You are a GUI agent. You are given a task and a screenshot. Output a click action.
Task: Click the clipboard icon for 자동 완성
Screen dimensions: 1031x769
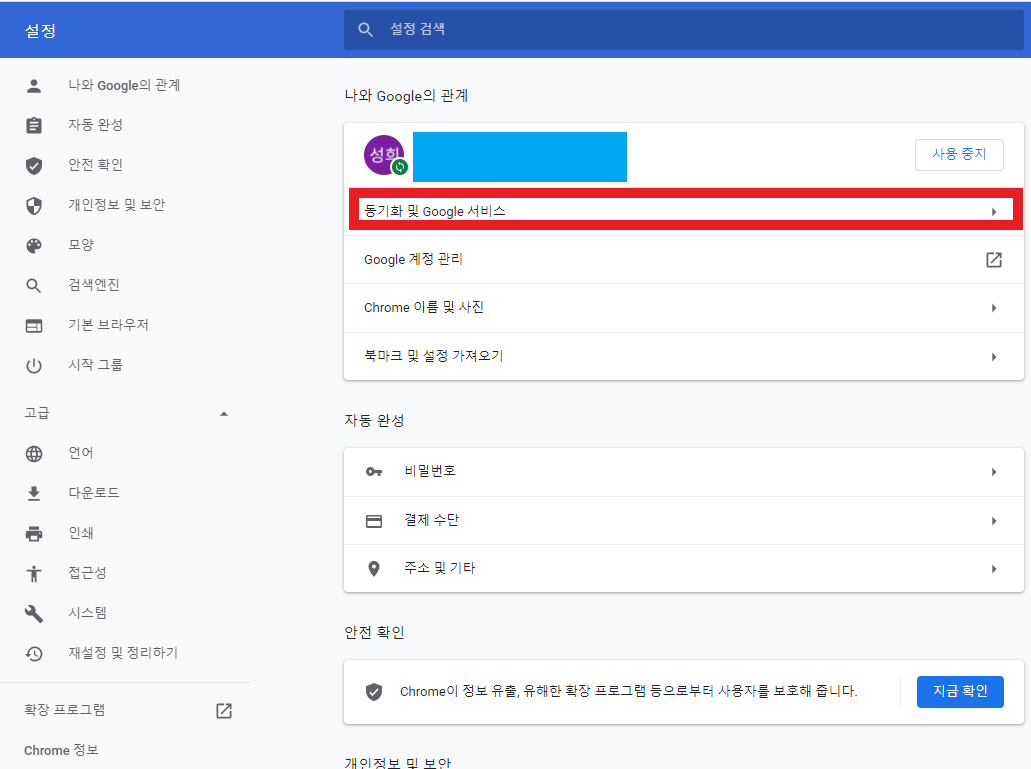point(34,126)
